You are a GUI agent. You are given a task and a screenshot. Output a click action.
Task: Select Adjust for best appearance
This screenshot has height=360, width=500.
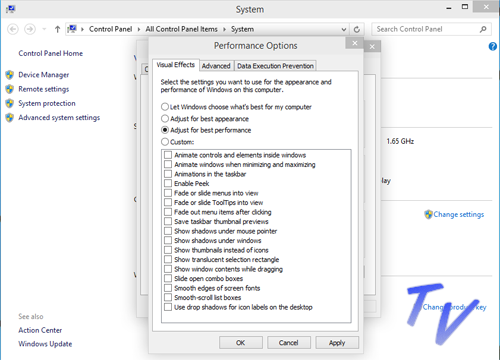(205, 119)
